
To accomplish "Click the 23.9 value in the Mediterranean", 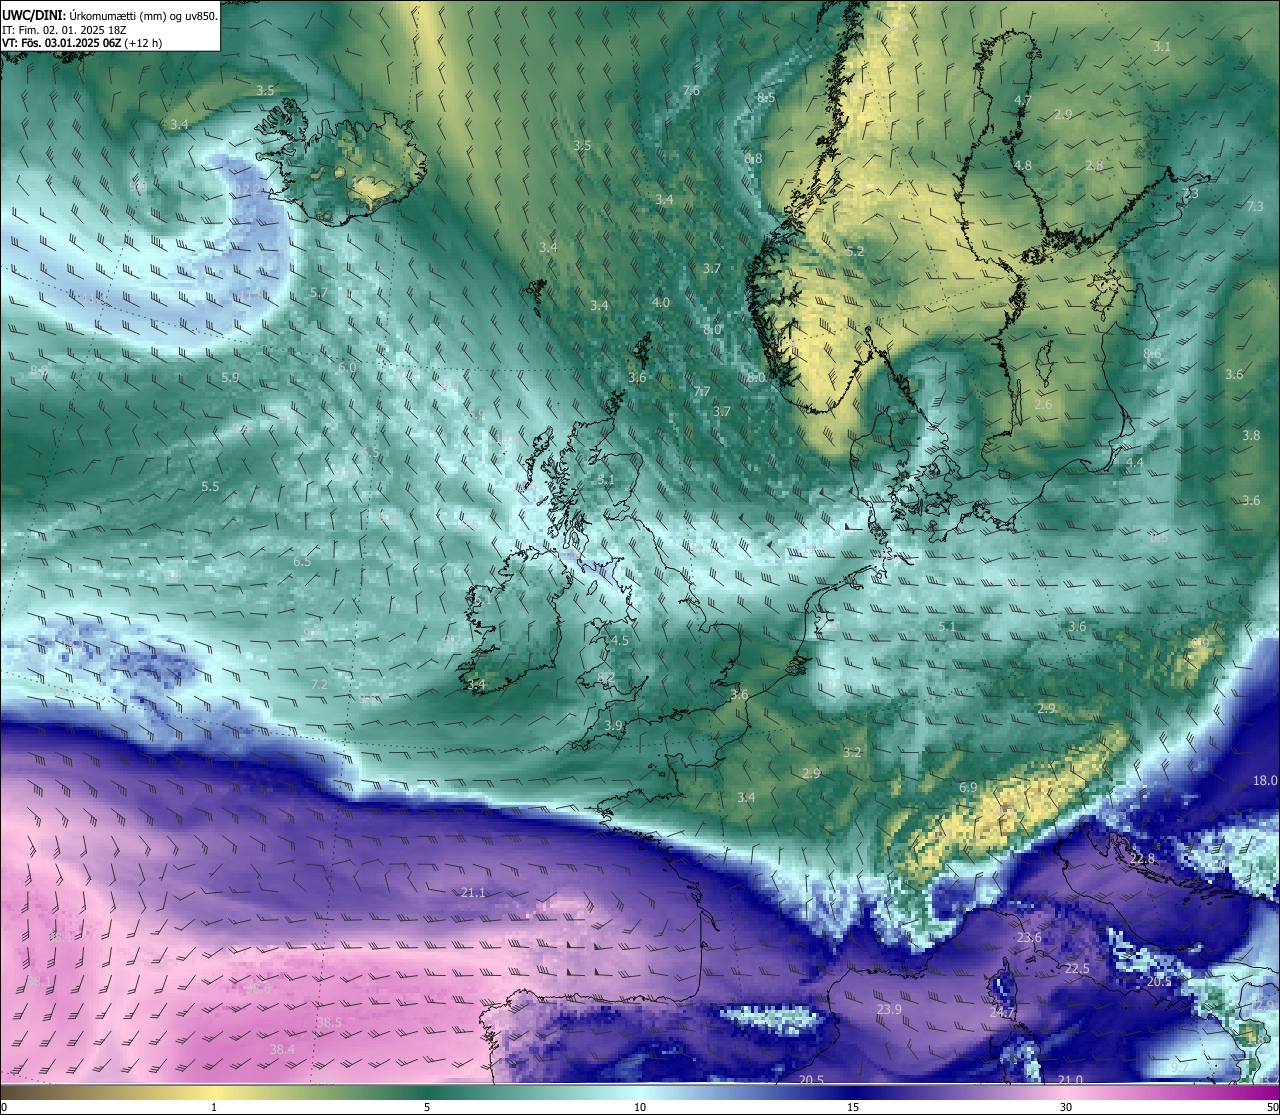I will click(889, 1010).
